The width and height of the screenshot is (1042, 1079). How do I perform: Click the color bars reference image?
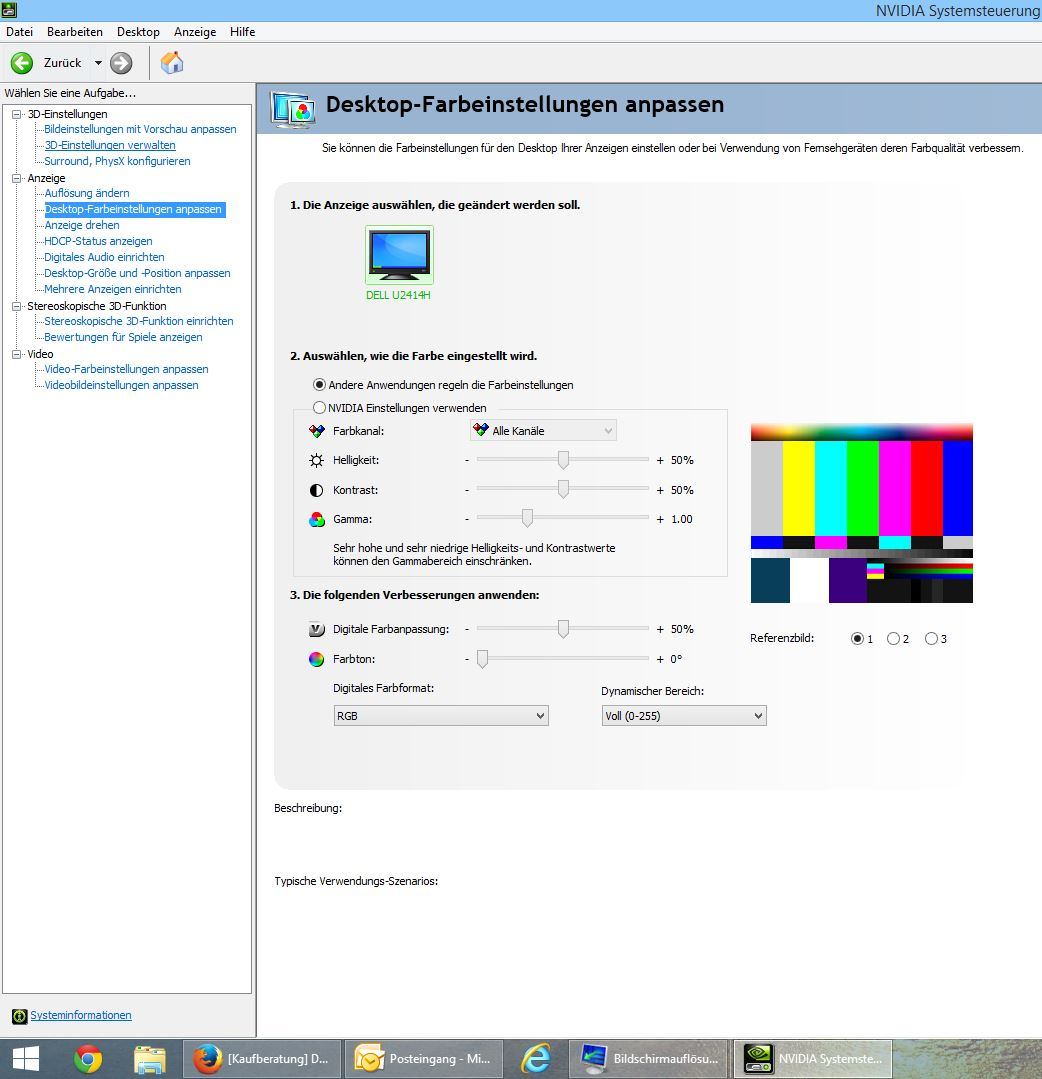pyautogui.click(x=862, y=513)
